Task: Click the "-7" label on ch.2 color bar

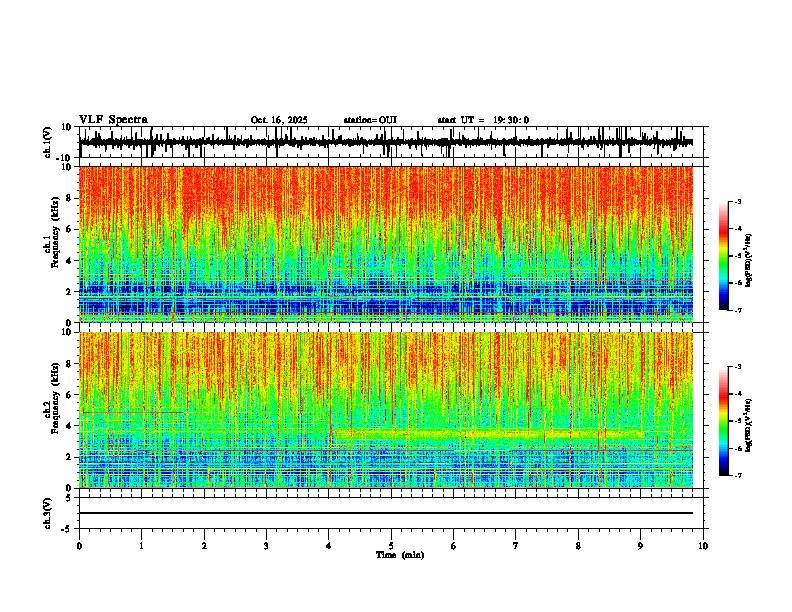Action: click(737, 475)
